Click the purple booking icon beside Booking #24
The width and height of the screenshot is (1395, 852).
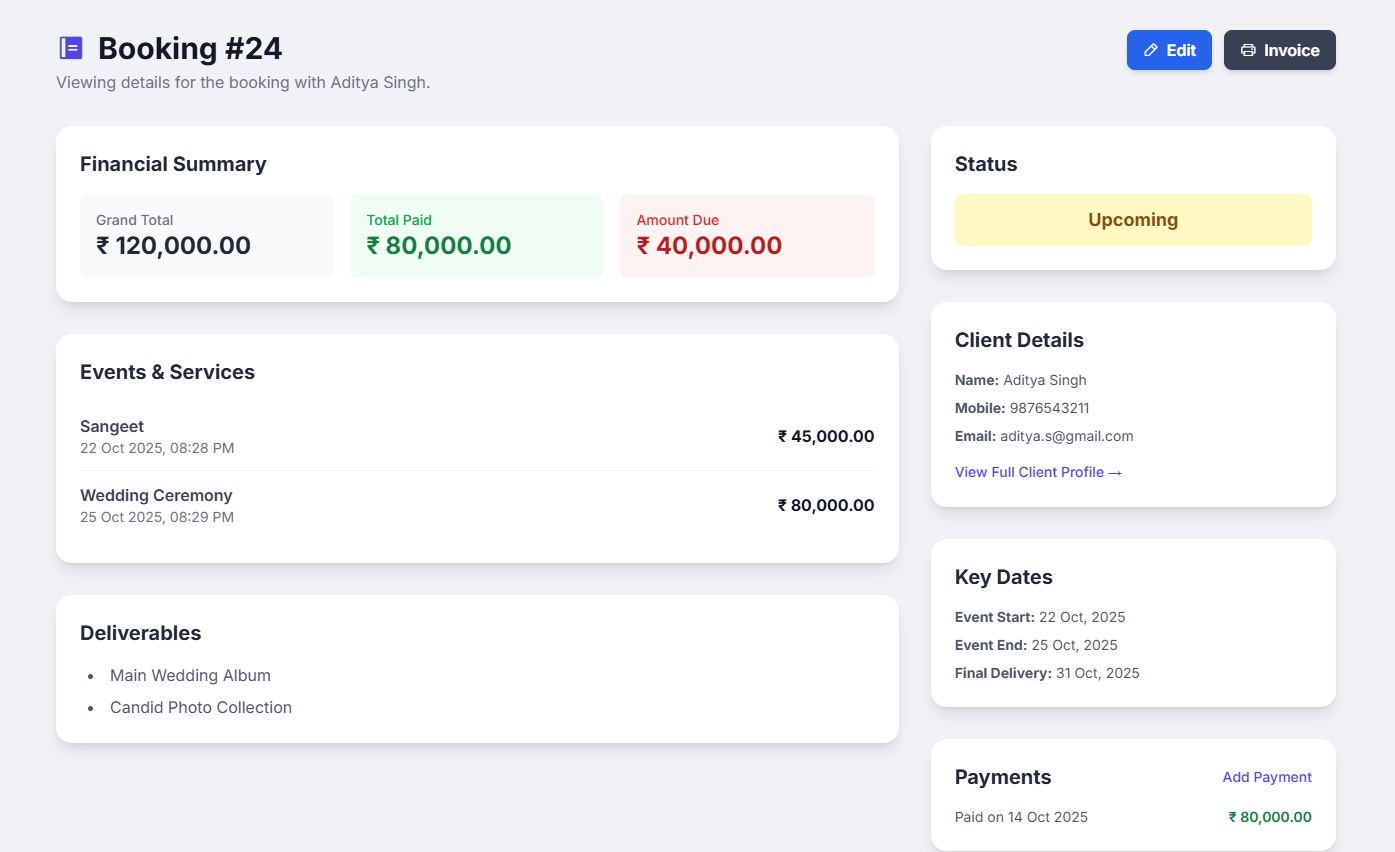69,47
